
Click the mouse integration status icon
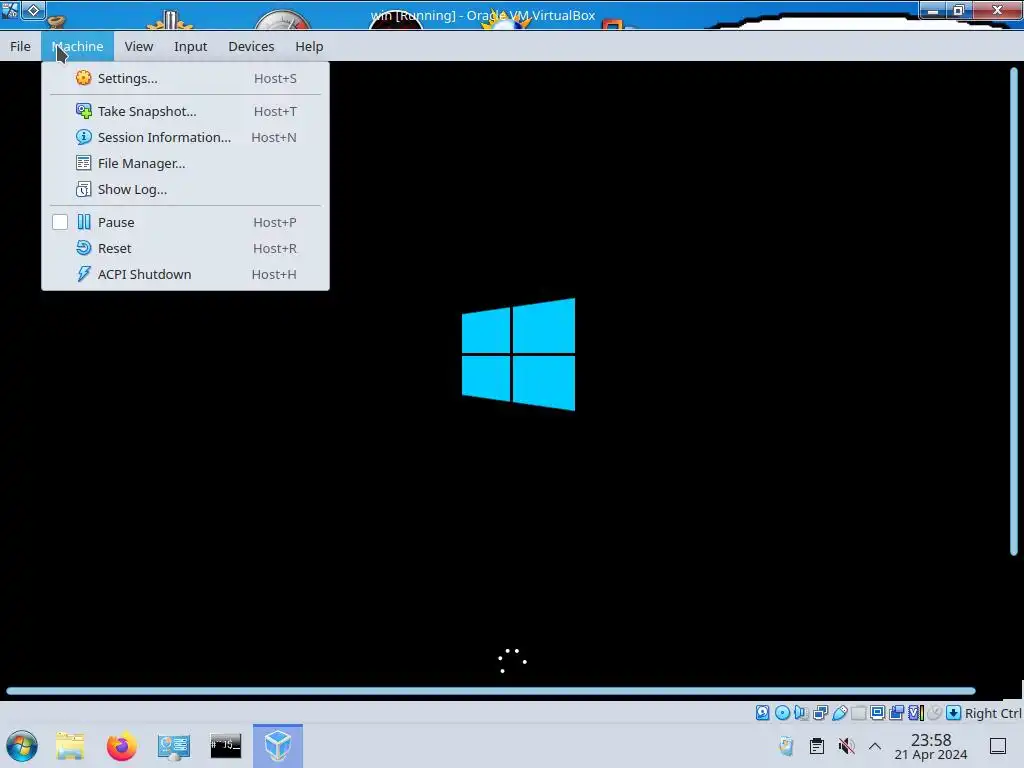tap(935, 713)
